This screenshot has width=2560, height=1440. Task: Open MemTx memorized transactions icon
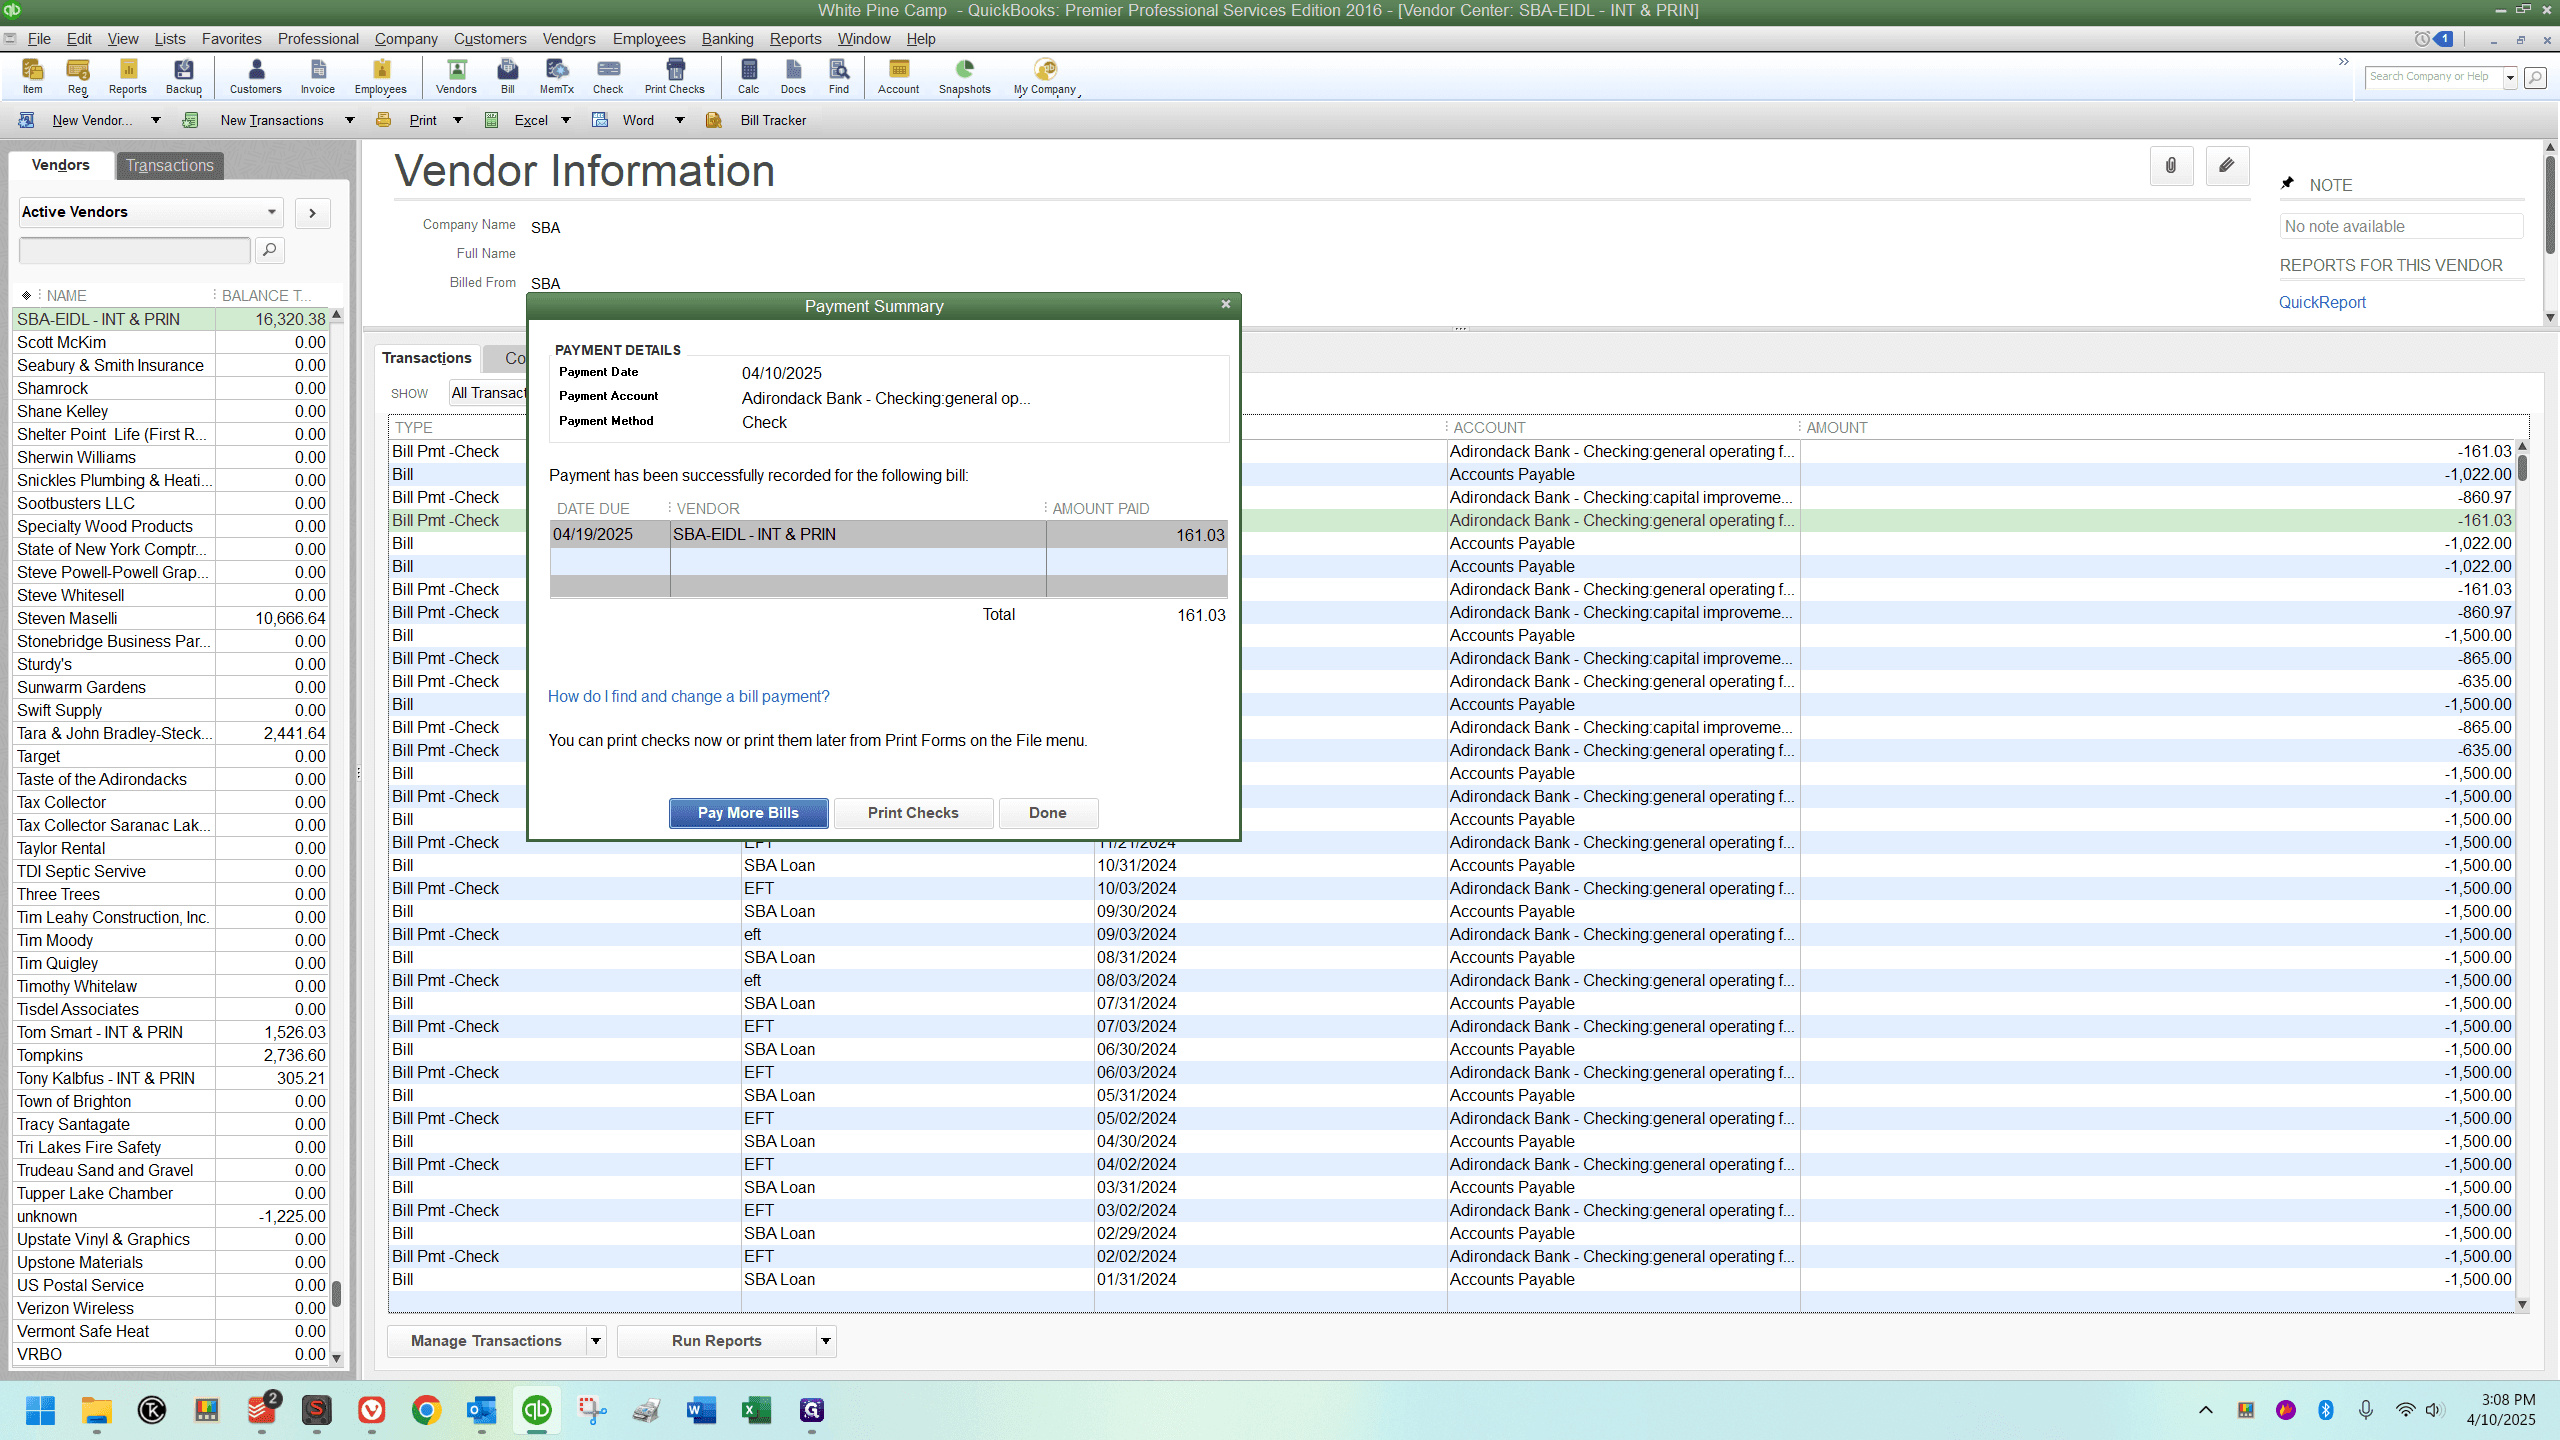coord(557,76)
